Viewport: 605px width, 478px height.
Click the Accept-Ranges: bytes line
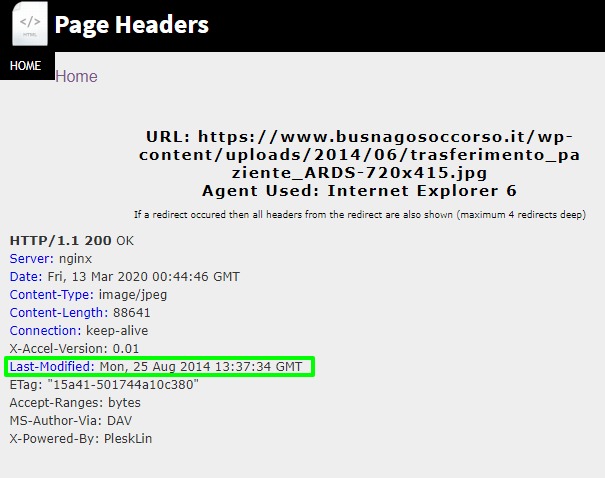(75, 402)
